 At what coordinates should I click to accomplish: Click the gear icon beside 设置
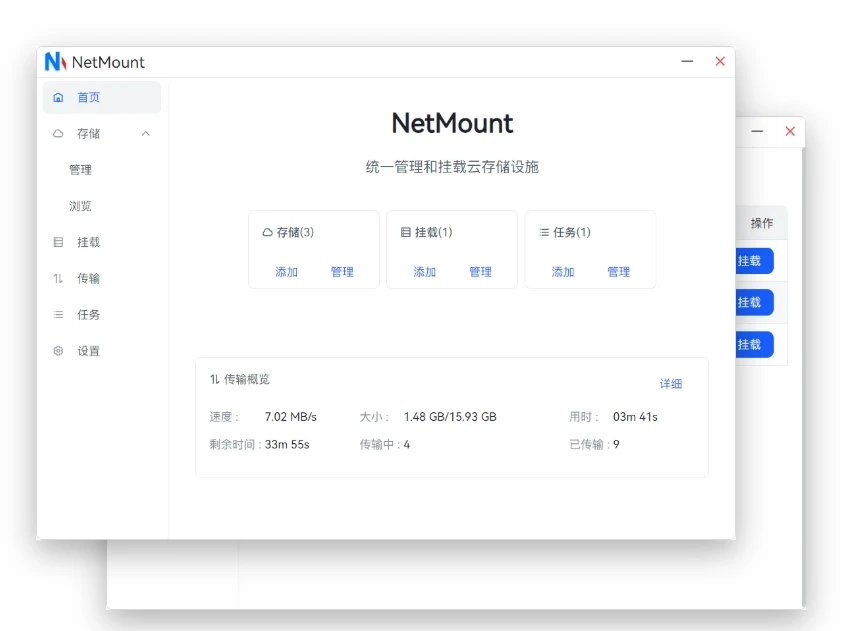pos(58,351)
